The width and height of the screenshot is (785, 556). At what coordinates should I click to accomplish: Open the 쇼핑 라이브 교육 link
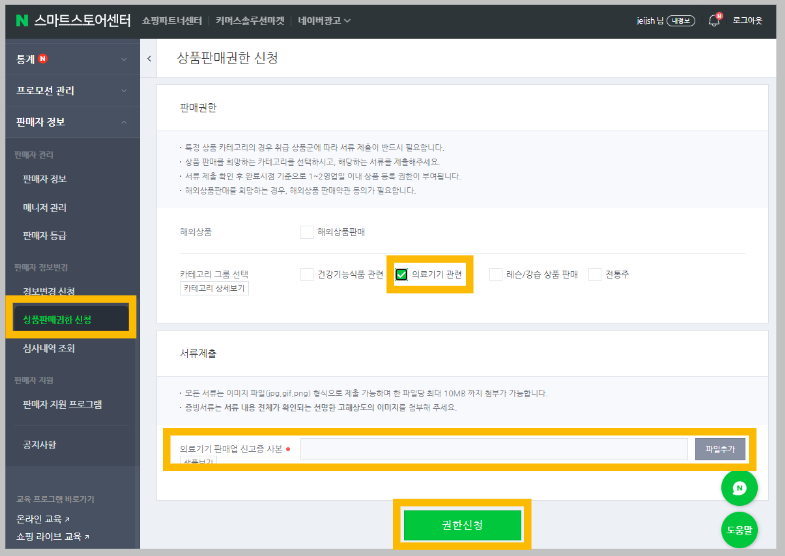click(53, 536)
